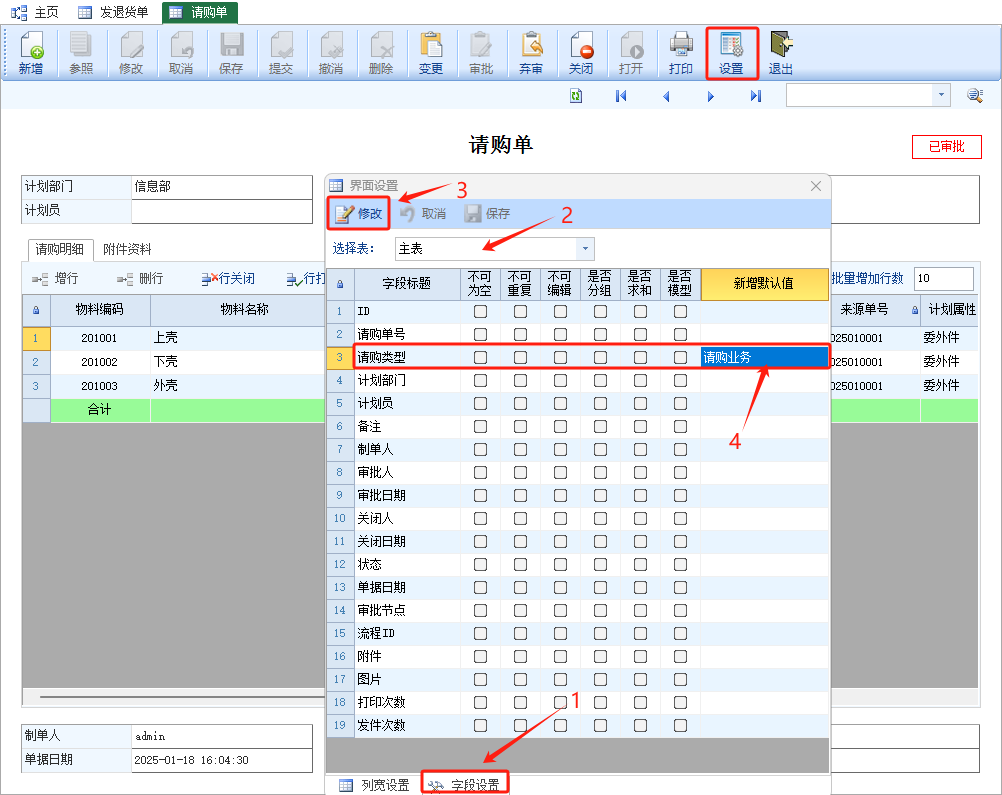Screen dimensions: 1002x795
Task: Click the 变更 toolbar icon
Action: pos(431,53)
